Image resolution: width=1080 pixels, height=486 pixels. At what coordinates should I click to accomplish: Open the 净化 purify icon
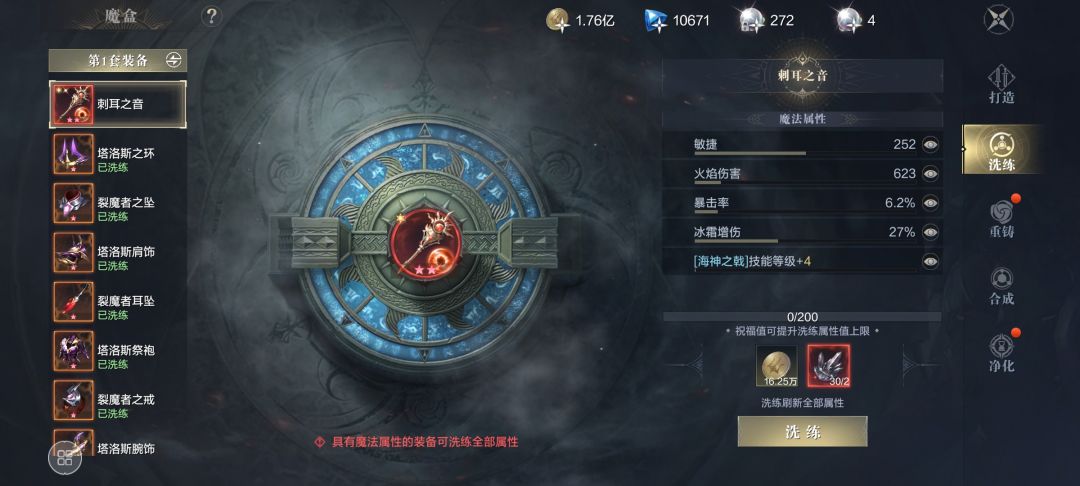pyautogui.click(x=1001, y=352)
